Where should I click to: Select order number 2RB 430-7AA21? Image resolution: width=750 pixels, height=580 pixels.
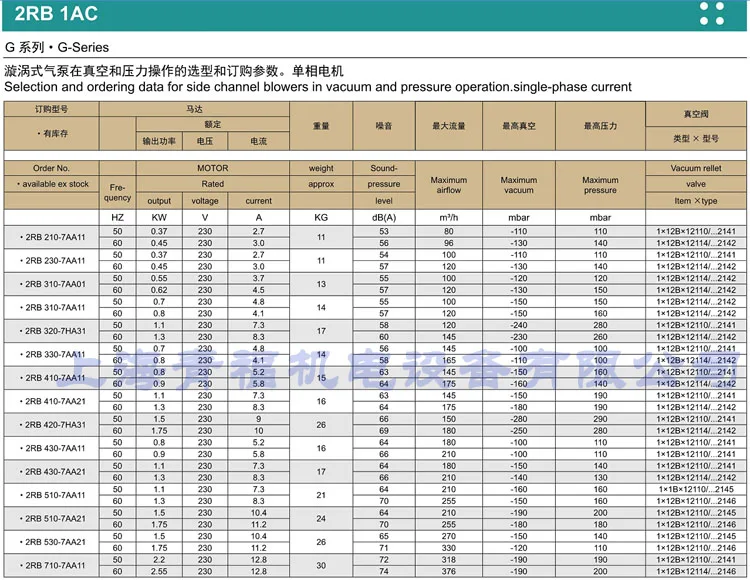coord(55,471)
